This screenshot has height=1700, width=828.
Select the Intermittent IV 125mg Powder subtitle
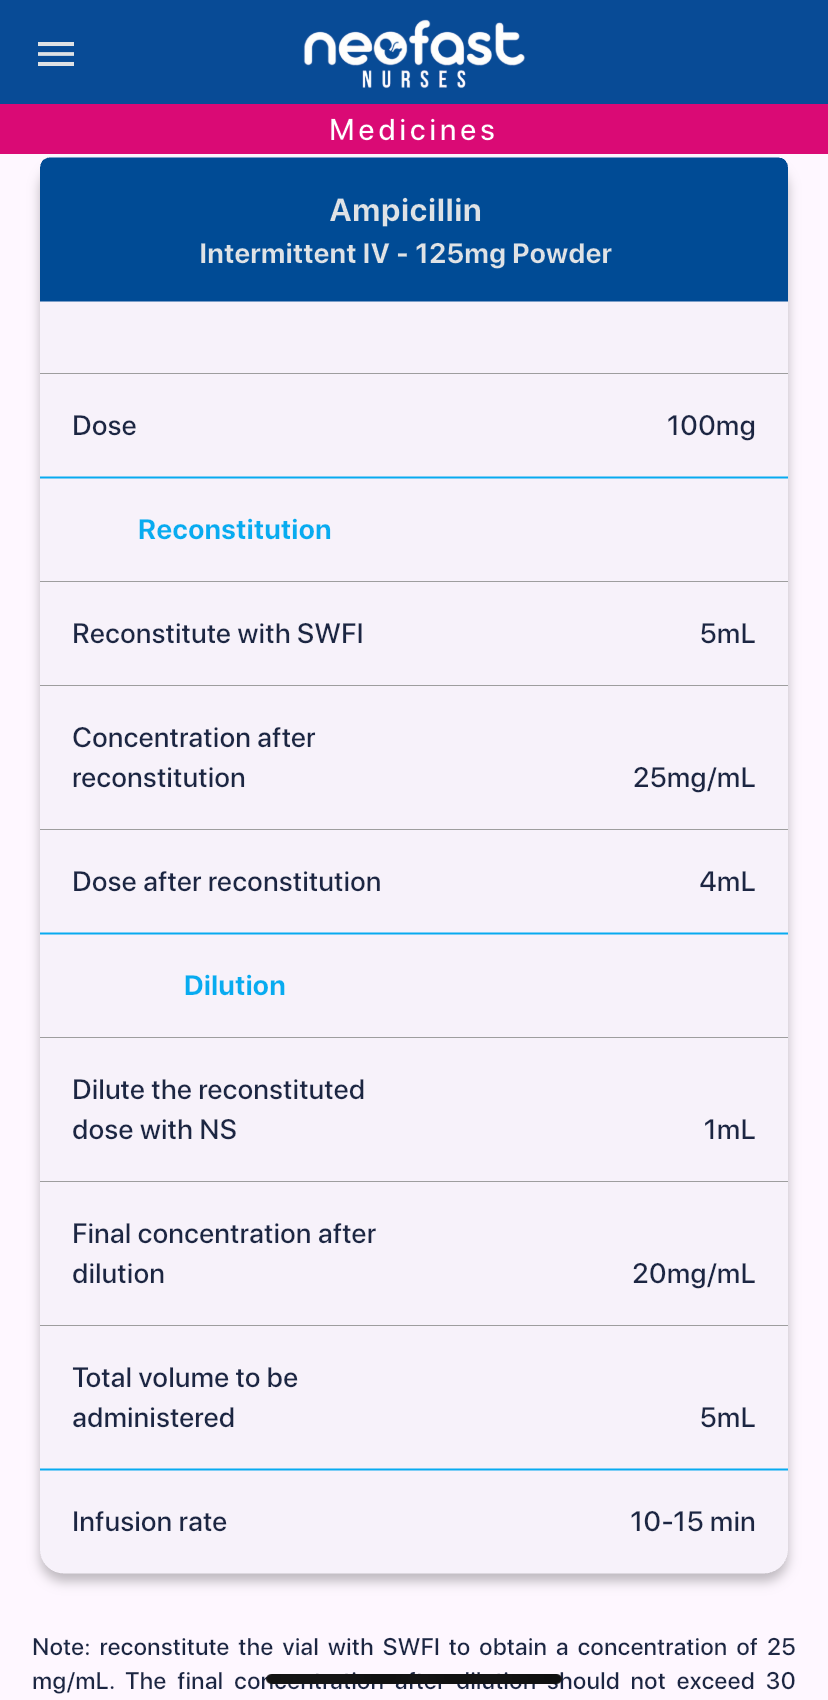coord(405,254)
